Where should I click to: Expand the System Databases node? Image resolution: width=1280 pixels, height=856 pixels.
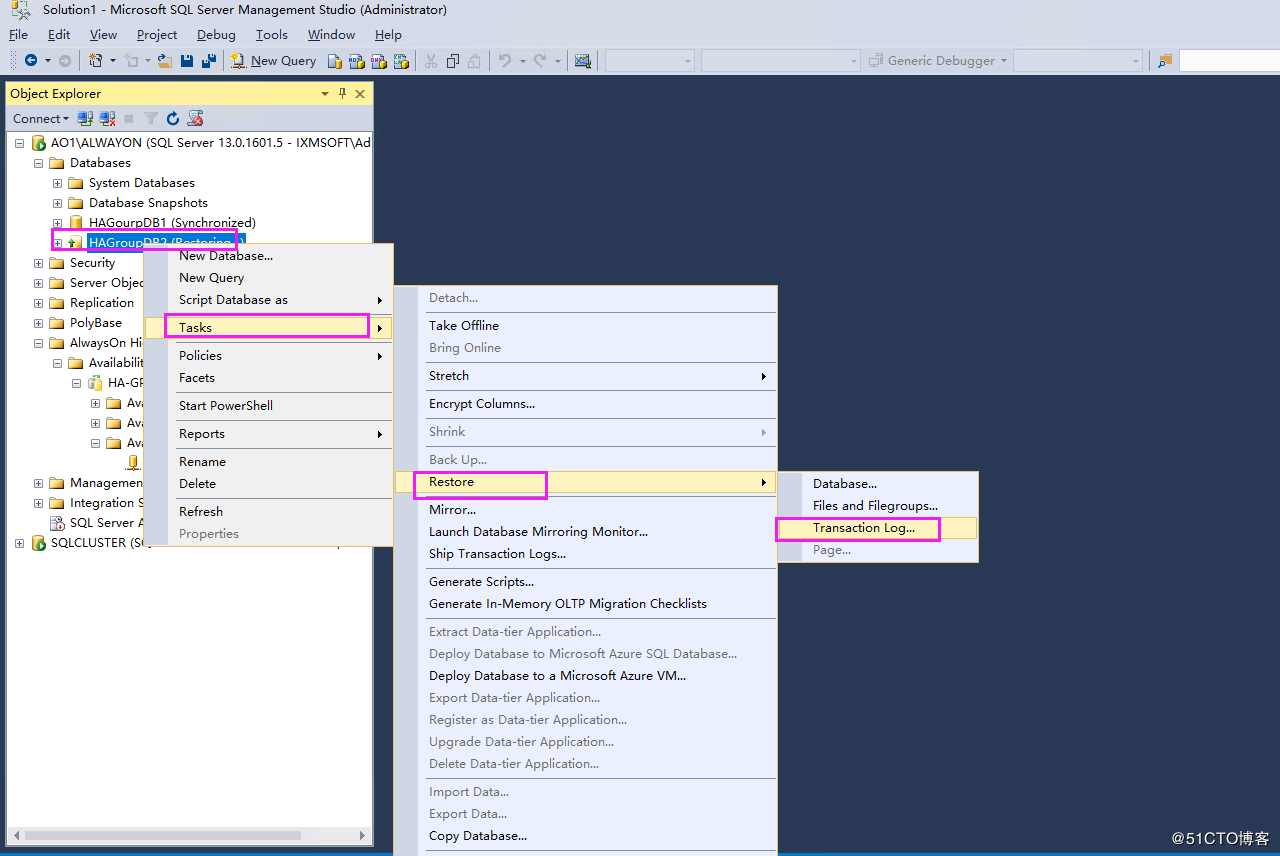pos(57,182)
